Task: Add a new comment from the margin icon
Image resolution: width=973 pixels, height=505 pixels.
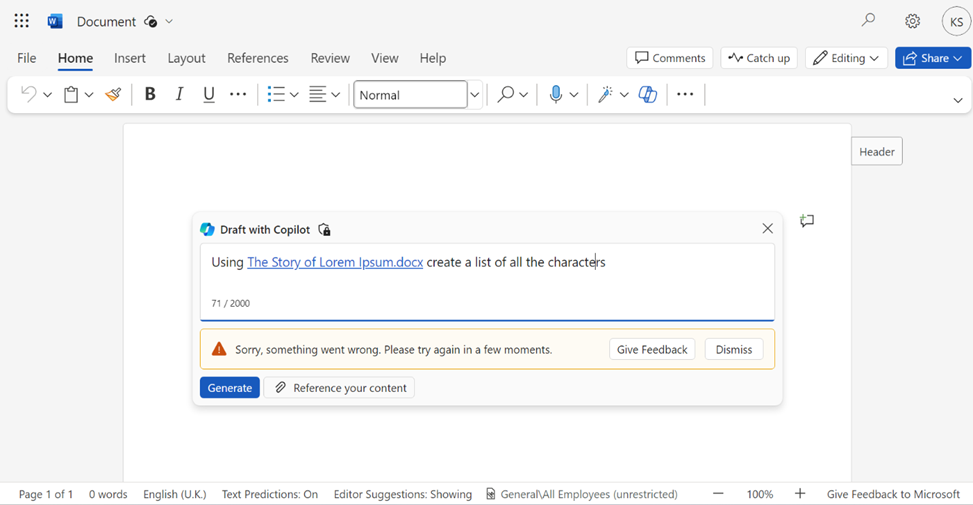Action: point(807,221)
